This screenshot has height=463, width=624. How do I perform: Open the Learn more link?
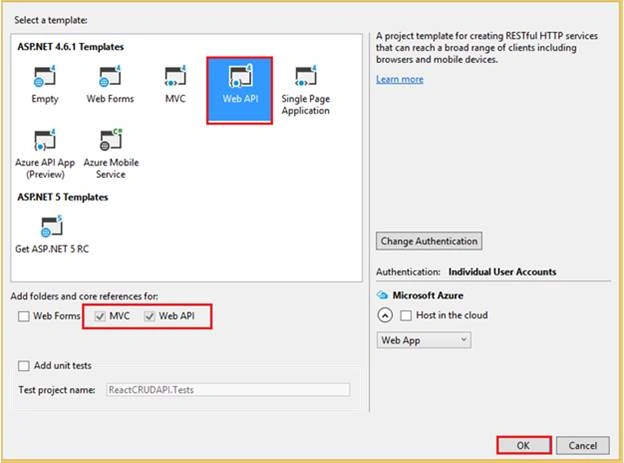tap(400, 79)
